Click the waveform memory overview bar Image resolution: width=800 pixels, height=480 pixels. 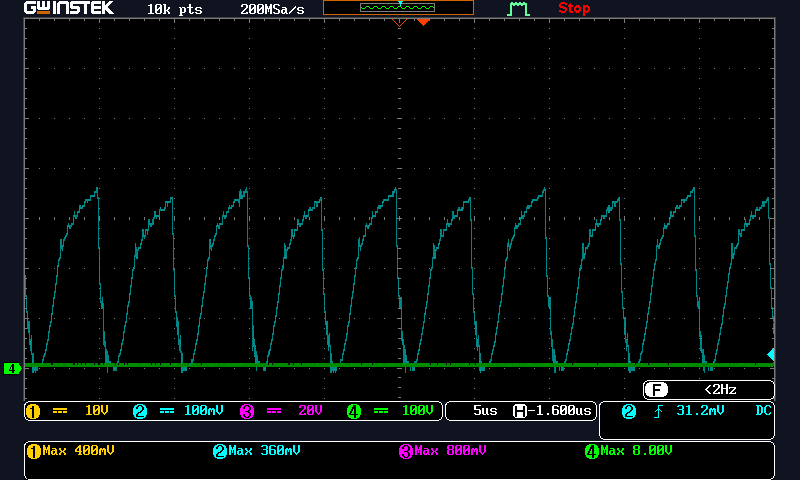point(398,7)
